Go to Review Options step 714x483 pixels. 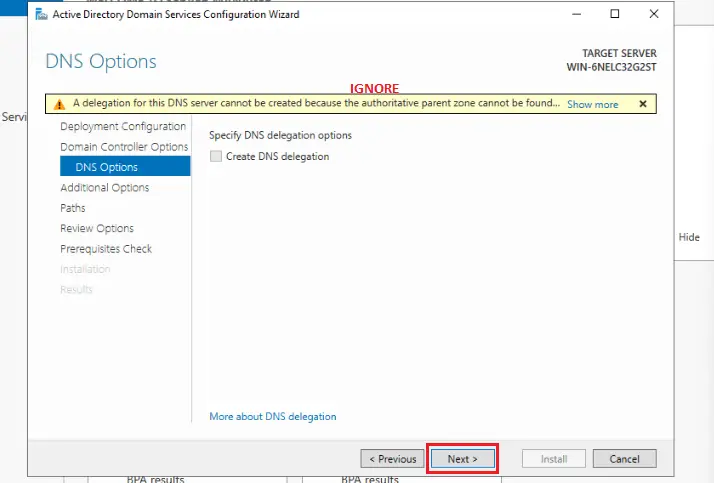(97, 228)
